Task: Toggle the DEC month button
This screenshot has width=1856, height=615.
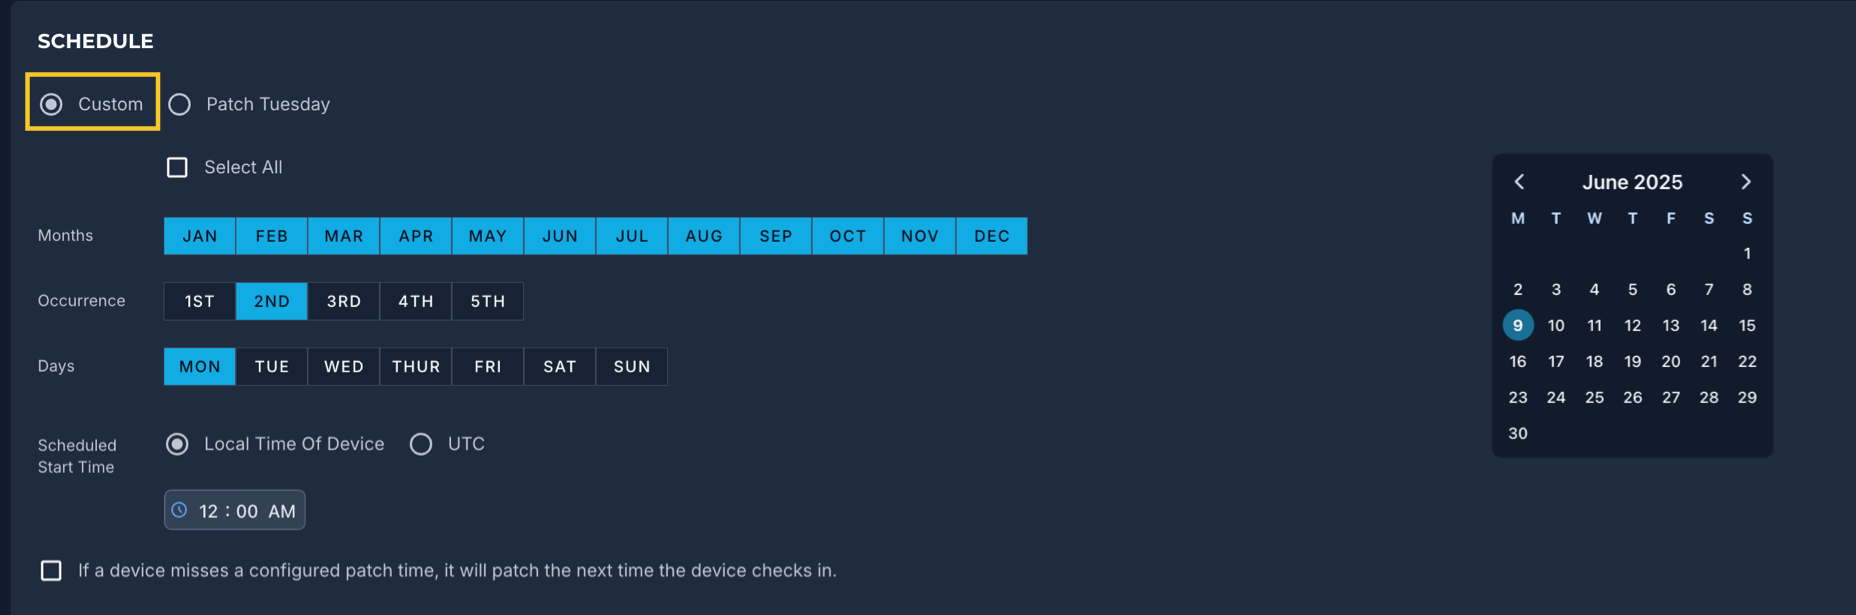Action: (992, 236)
